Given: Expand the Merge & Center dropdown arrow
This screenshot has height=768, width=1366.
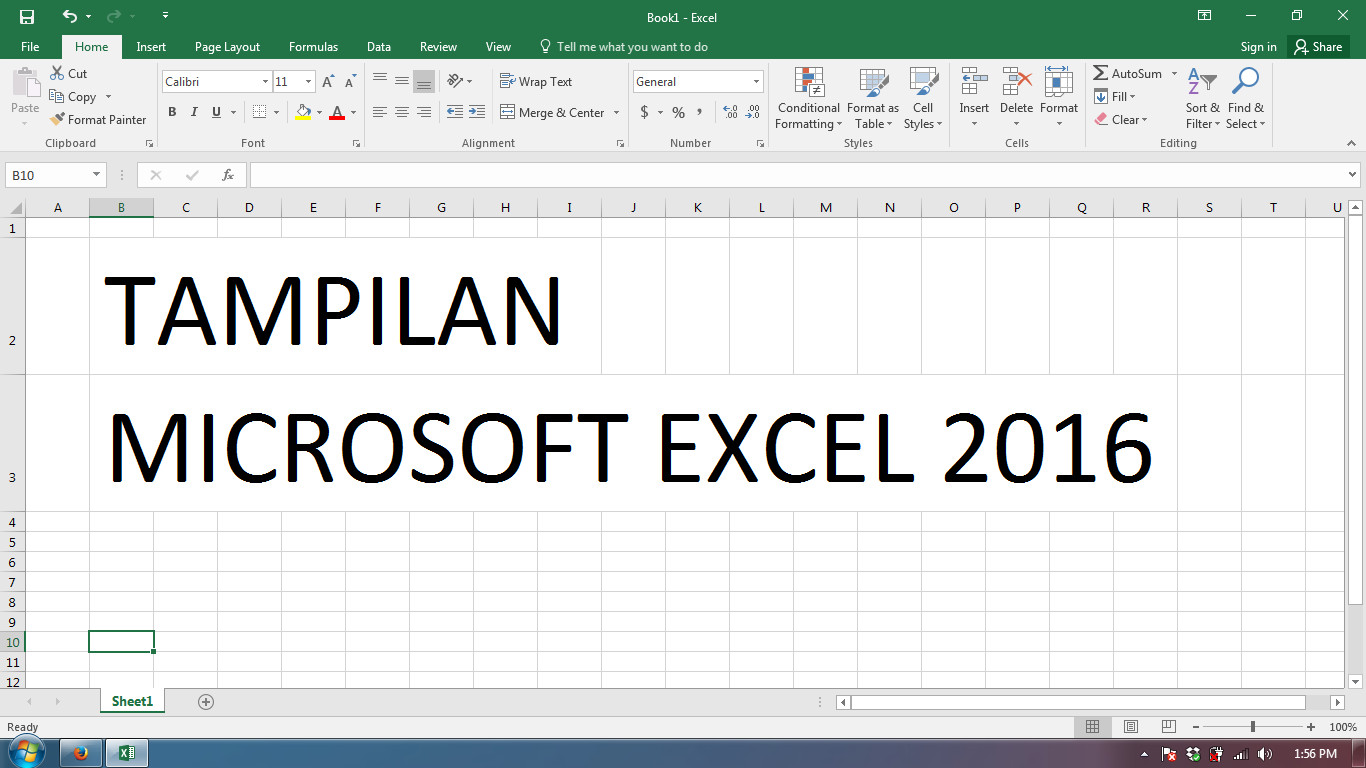Looking at the screenshot, I should tap(616, 113).
